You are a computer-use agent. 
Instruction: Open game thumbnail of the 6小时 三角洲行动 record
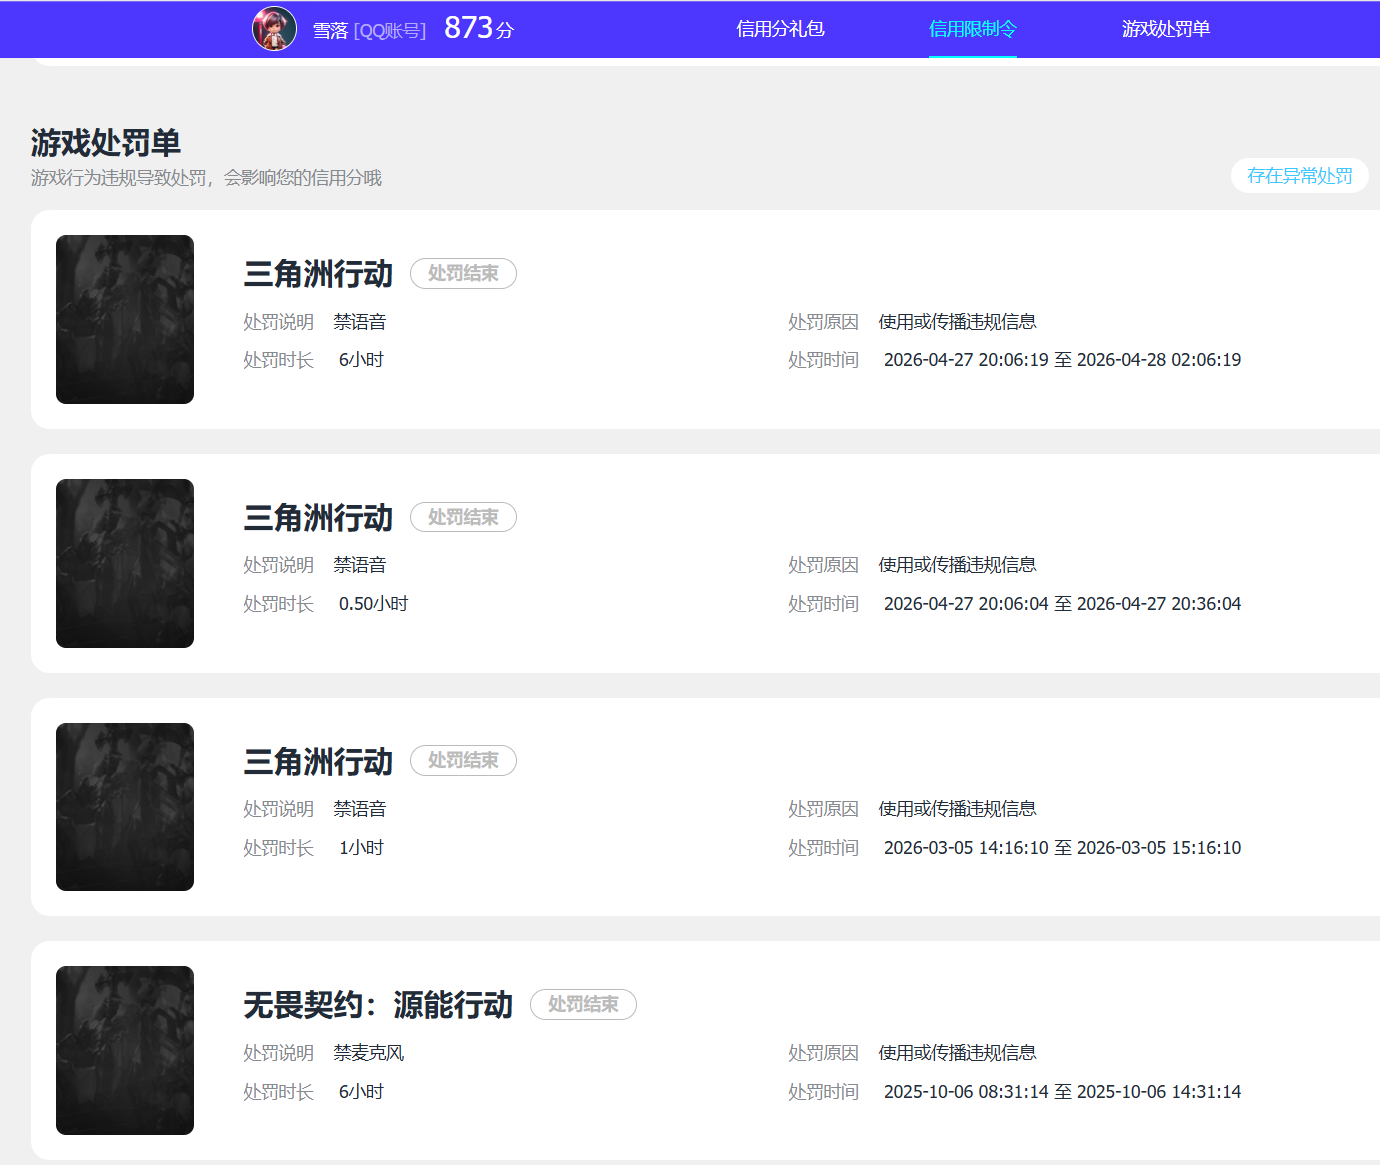(x=125, y=319)
